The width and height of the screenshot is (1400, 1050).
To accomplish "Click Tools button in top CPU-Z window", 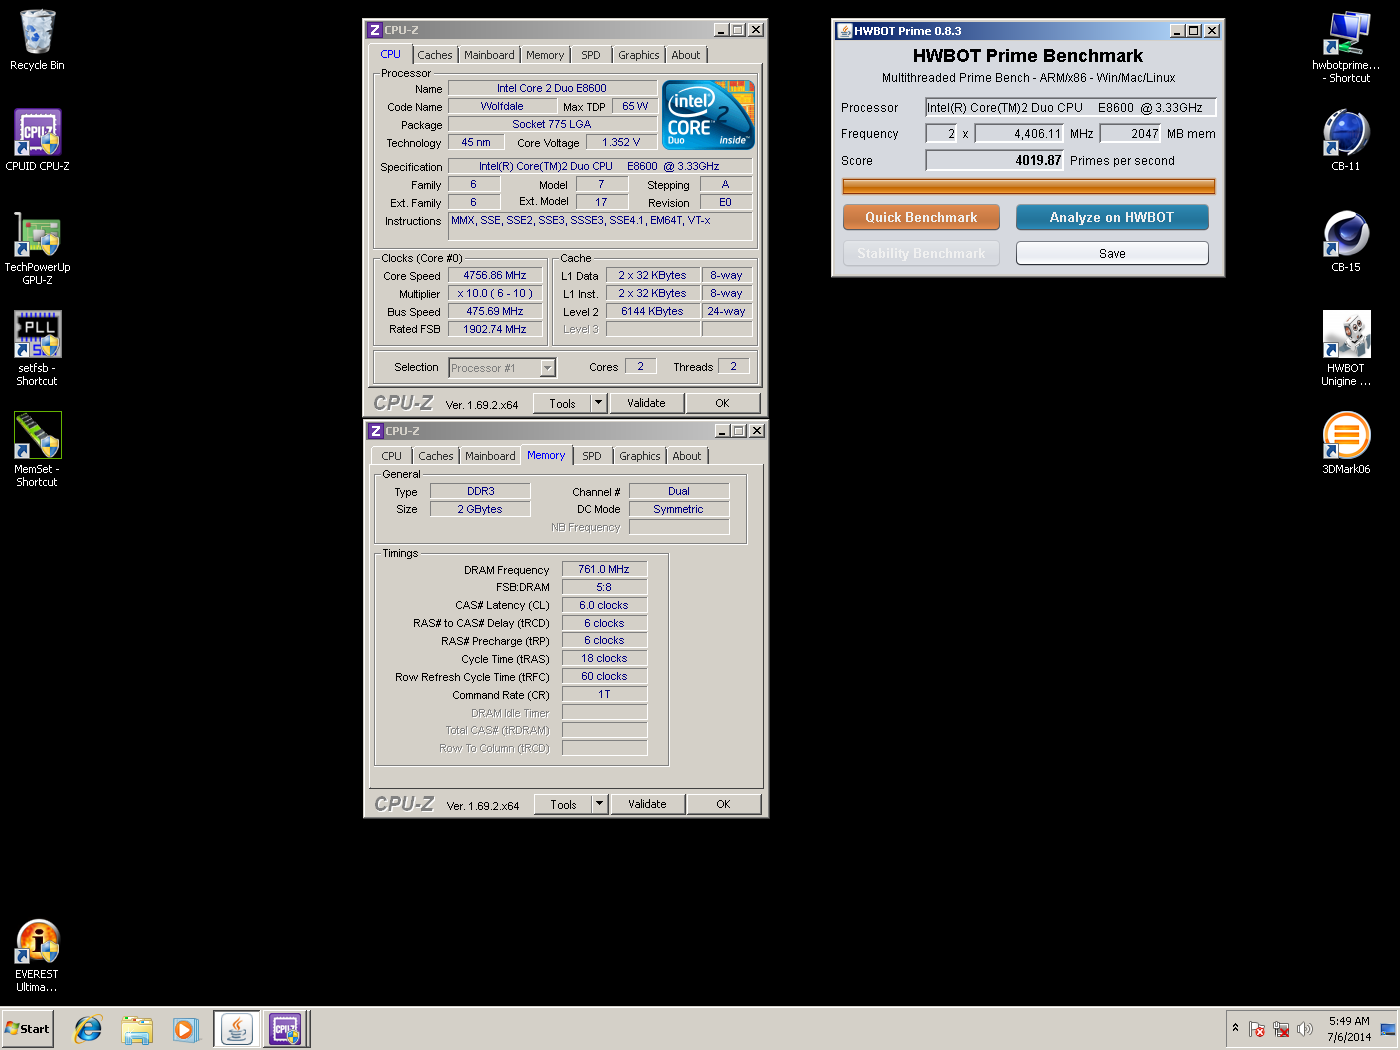I will [562, 403].
